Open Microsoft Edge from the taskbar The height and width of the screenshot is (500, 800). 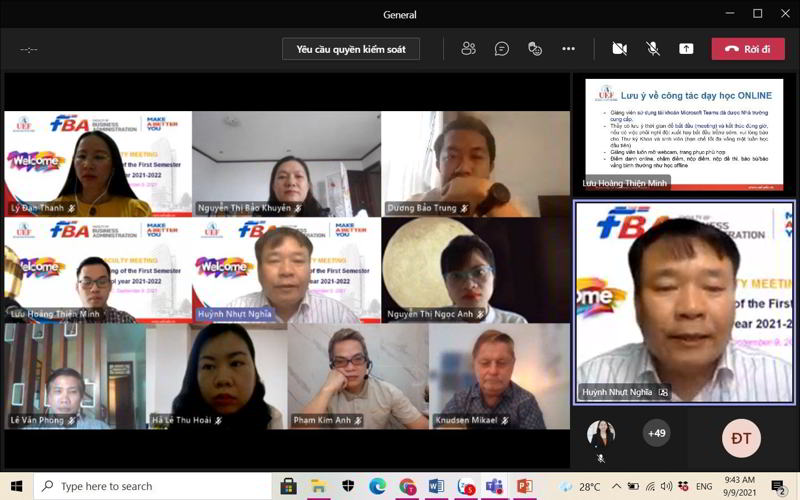[377, 487]
